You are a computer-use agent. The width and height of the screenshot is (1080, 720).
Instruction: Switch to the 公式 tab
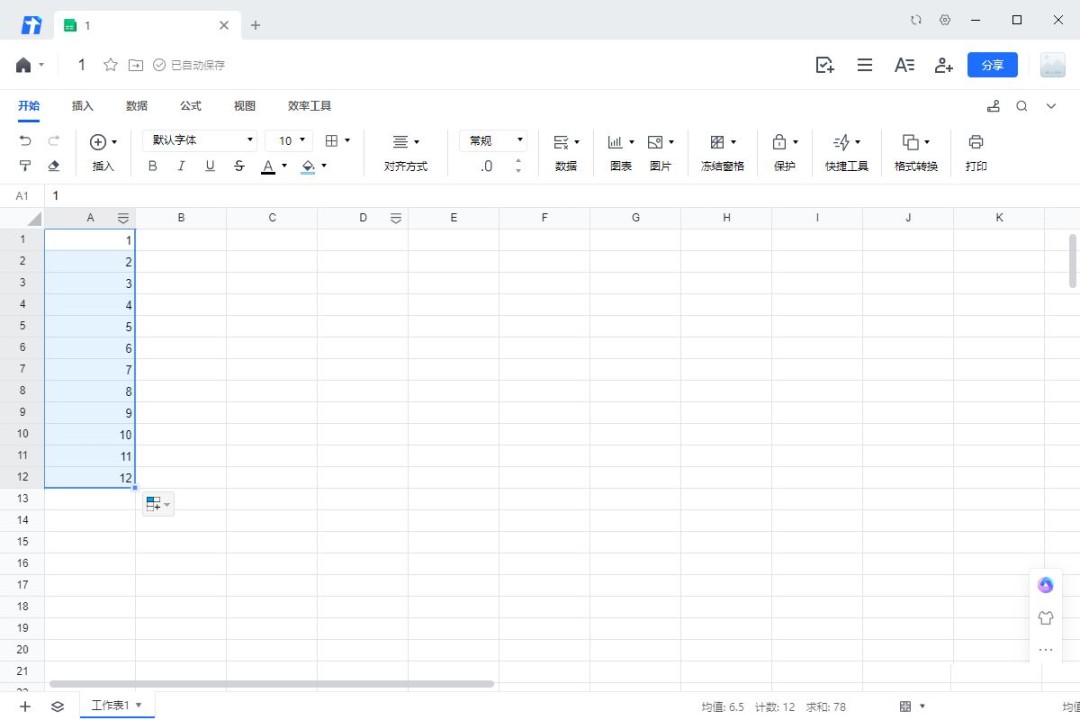click(x=190, y=106)
